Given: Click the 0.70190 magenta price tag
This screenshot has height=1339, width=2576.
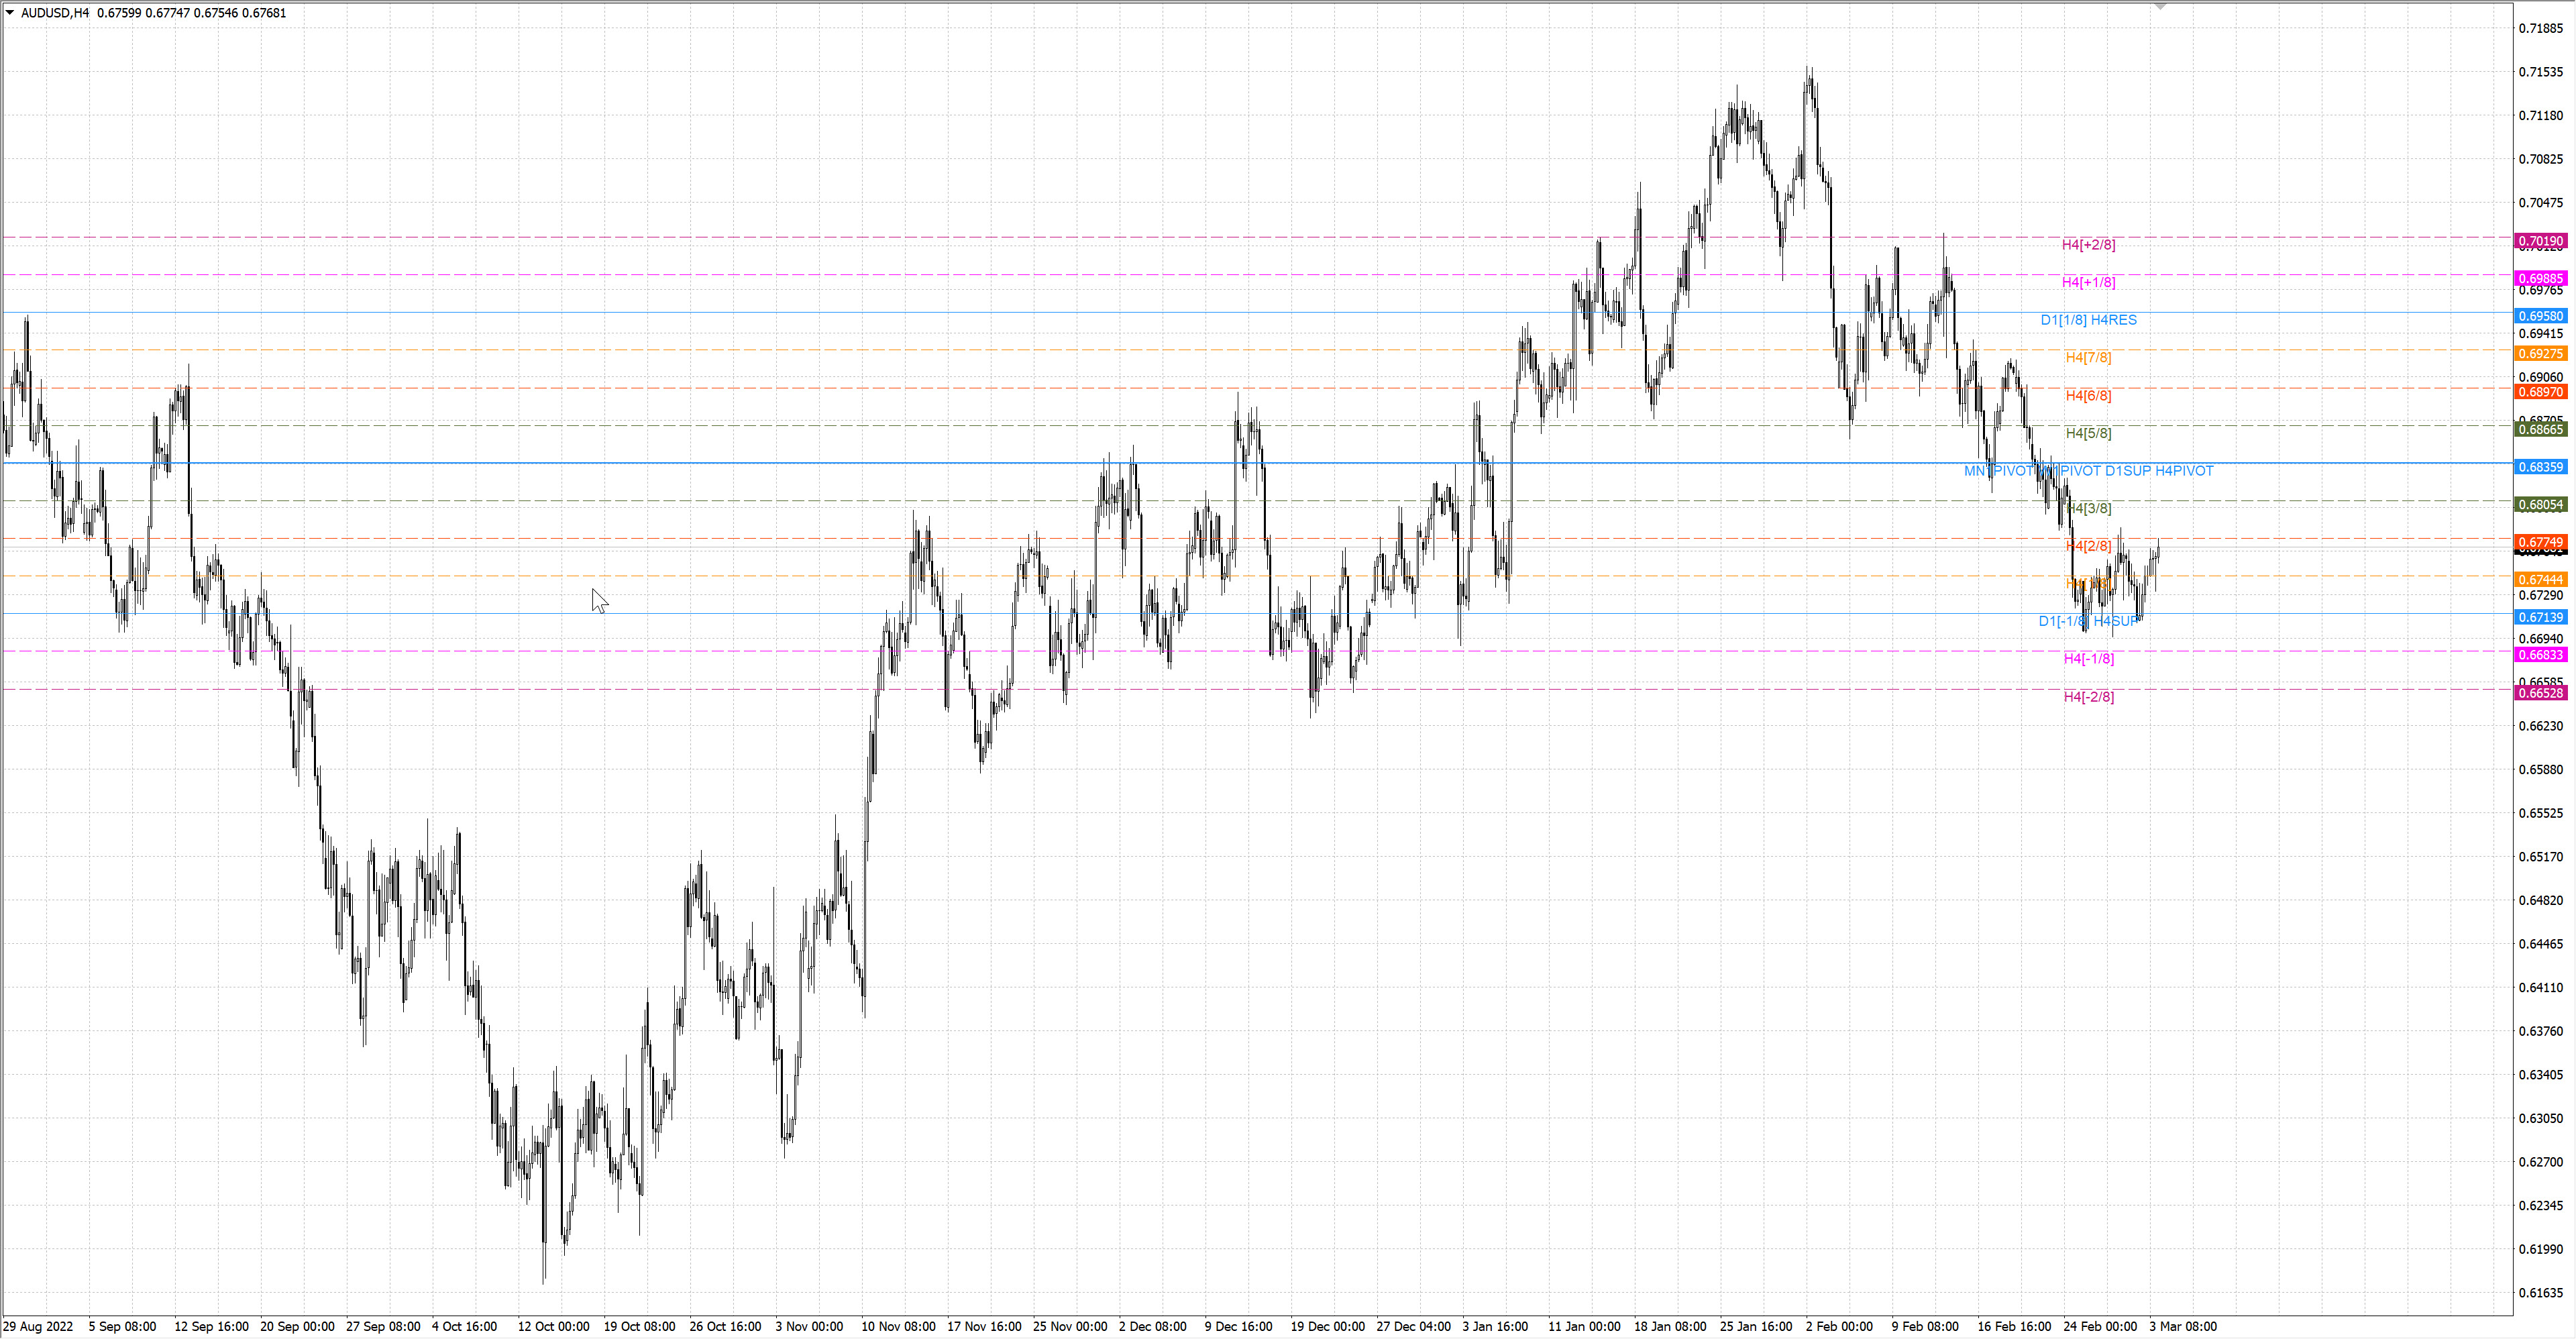Looking at the screenshot, I should (2540, 241).
